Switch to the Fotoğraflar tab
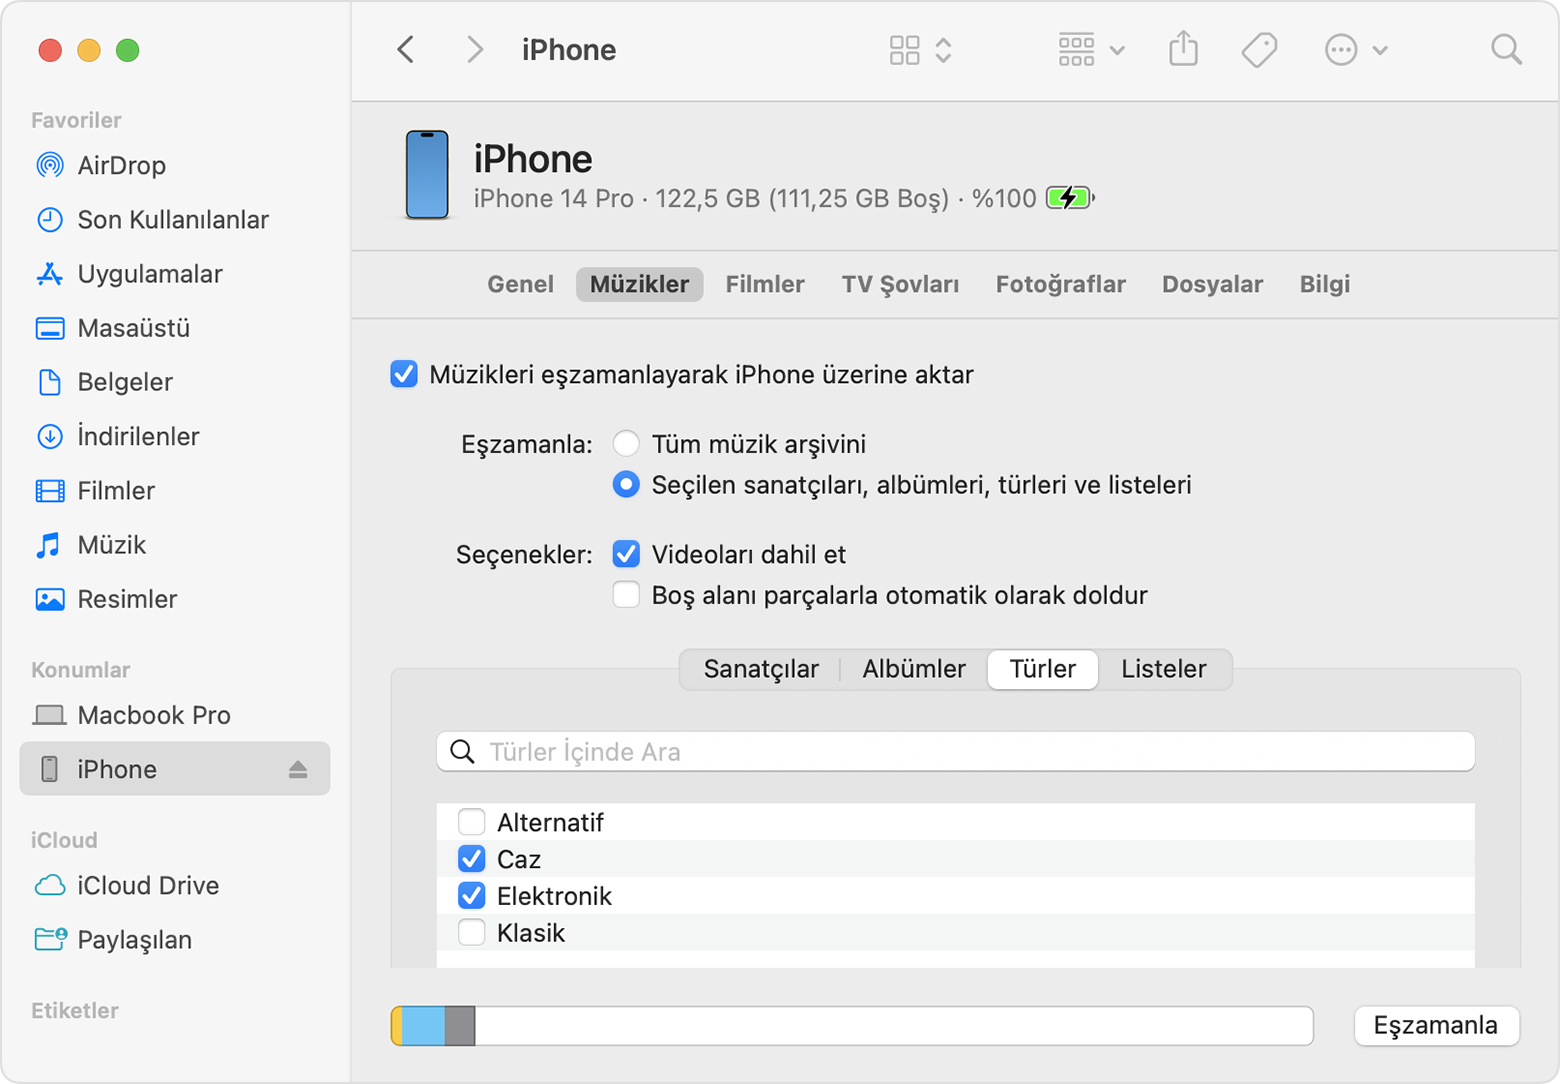Screen dimensions: 1560x1084 pyautogui.click(x=1060, y=284)
